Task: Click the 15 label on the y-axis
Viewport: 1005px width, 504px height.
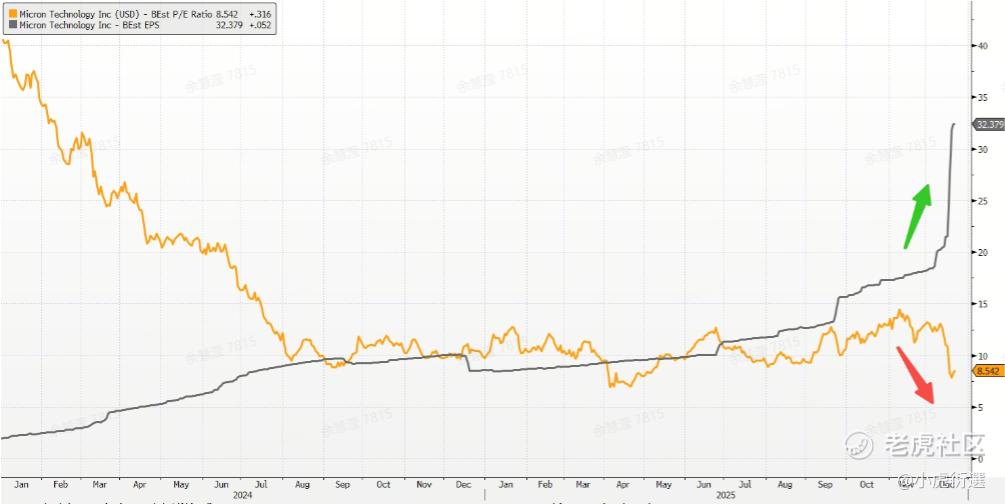Action: pyautogui.click(x=981, y=304)
